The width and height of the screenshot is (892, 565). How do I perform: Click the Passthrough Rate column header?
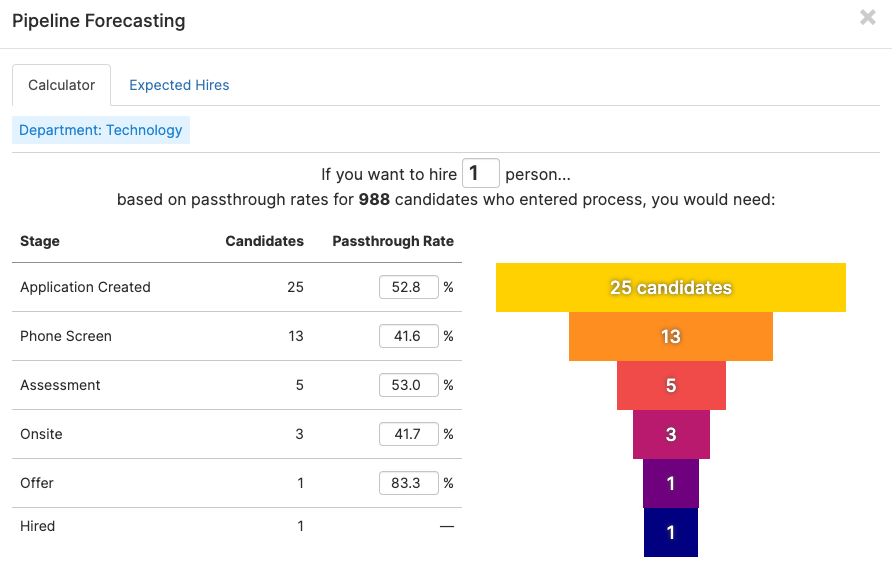[x=393, y=241]
